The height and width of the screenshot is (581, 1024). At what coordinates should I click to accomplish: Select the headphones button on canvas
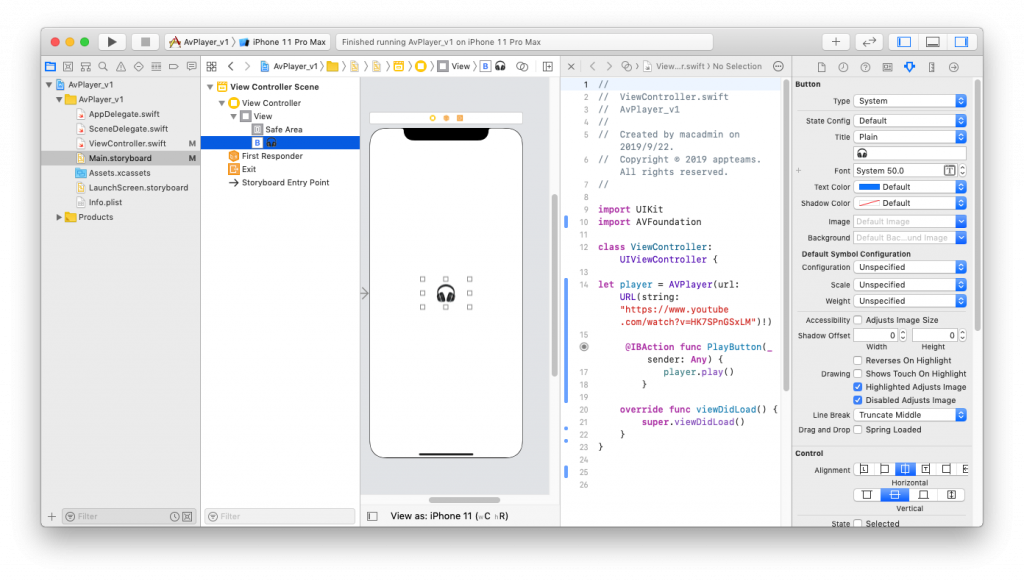(x=446, y=294)
